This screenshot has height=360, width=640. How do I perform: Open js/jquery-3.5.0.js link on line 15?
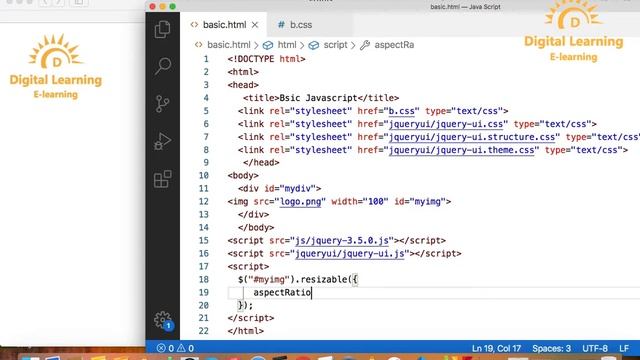[x=342, y=240]
